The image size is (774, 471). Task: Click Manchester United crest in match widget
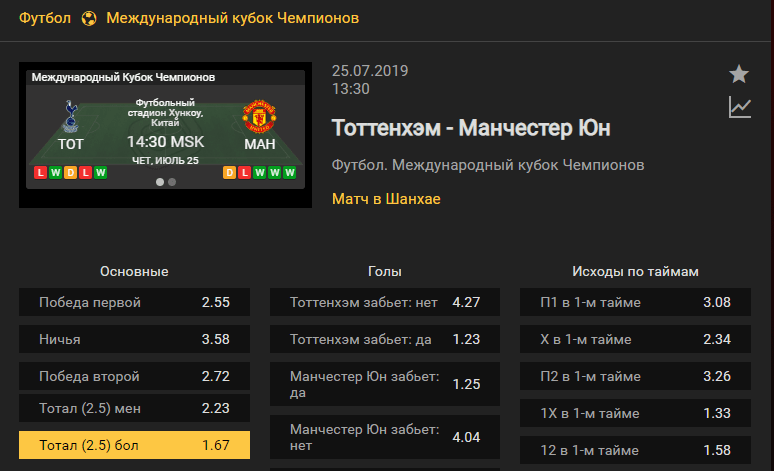[259, 117]
